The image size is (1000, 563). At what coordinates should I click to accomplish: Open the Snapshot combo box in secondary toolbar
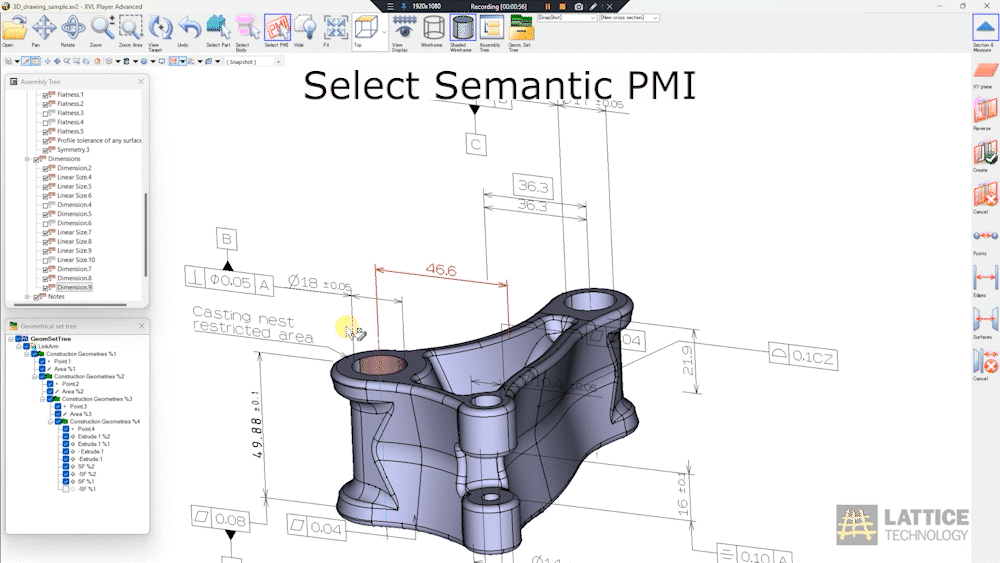click(253, 62)
